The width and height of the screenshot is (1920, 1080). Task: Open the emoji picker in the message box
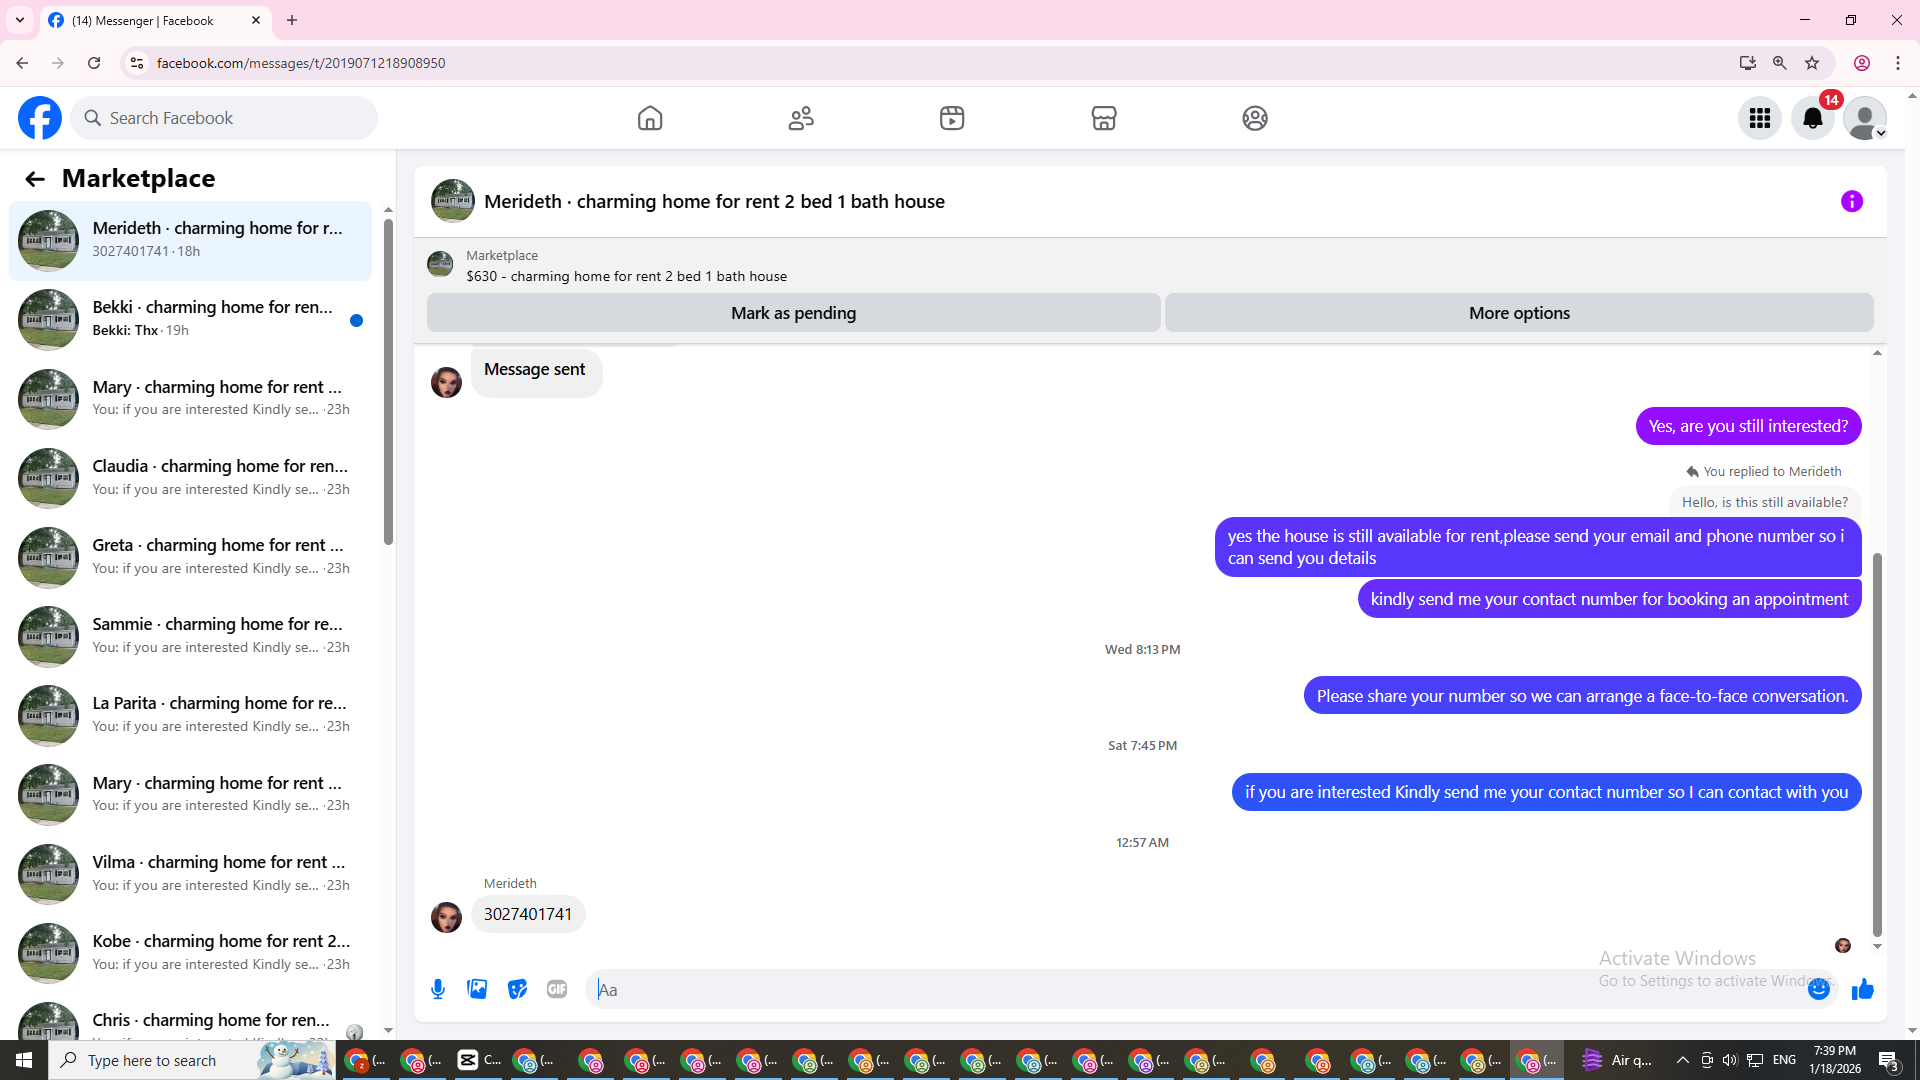[x=1819, y=990]
